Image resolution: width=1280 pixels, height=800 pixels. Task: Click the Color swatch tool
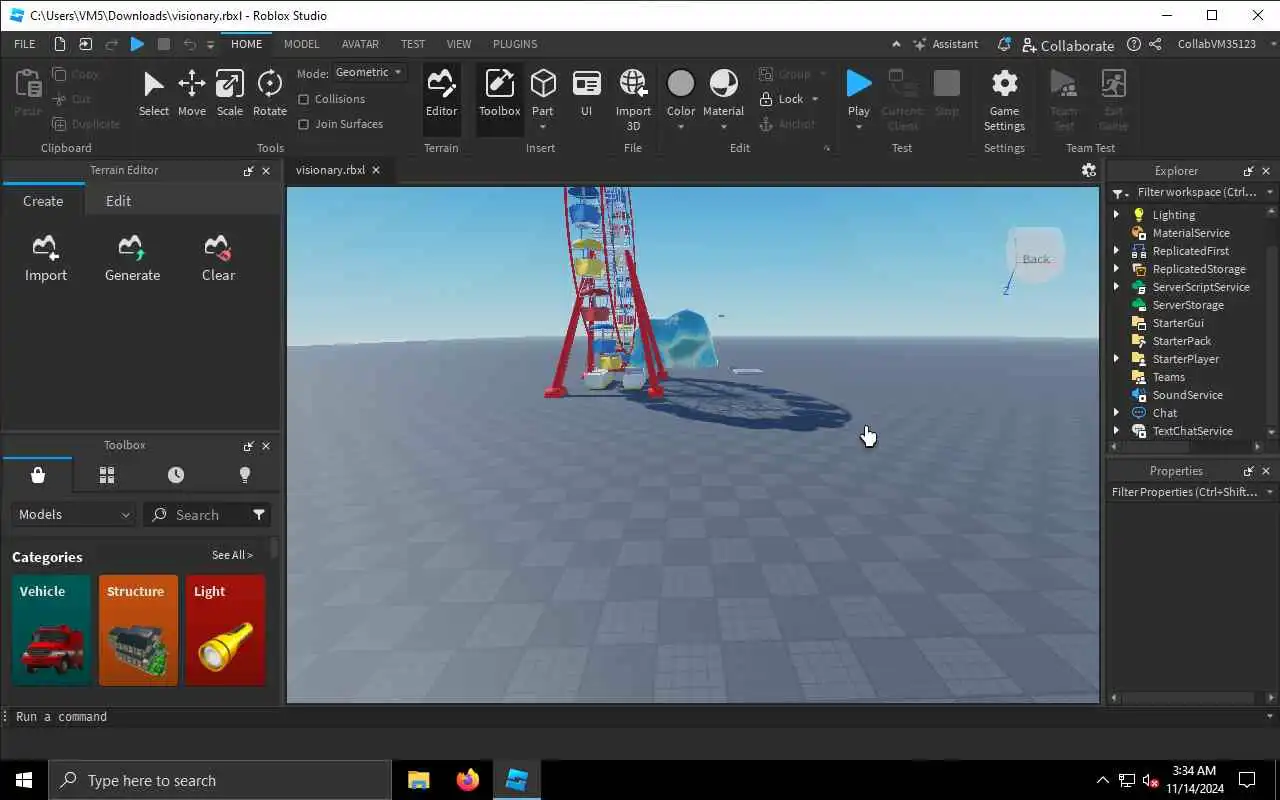681,83
